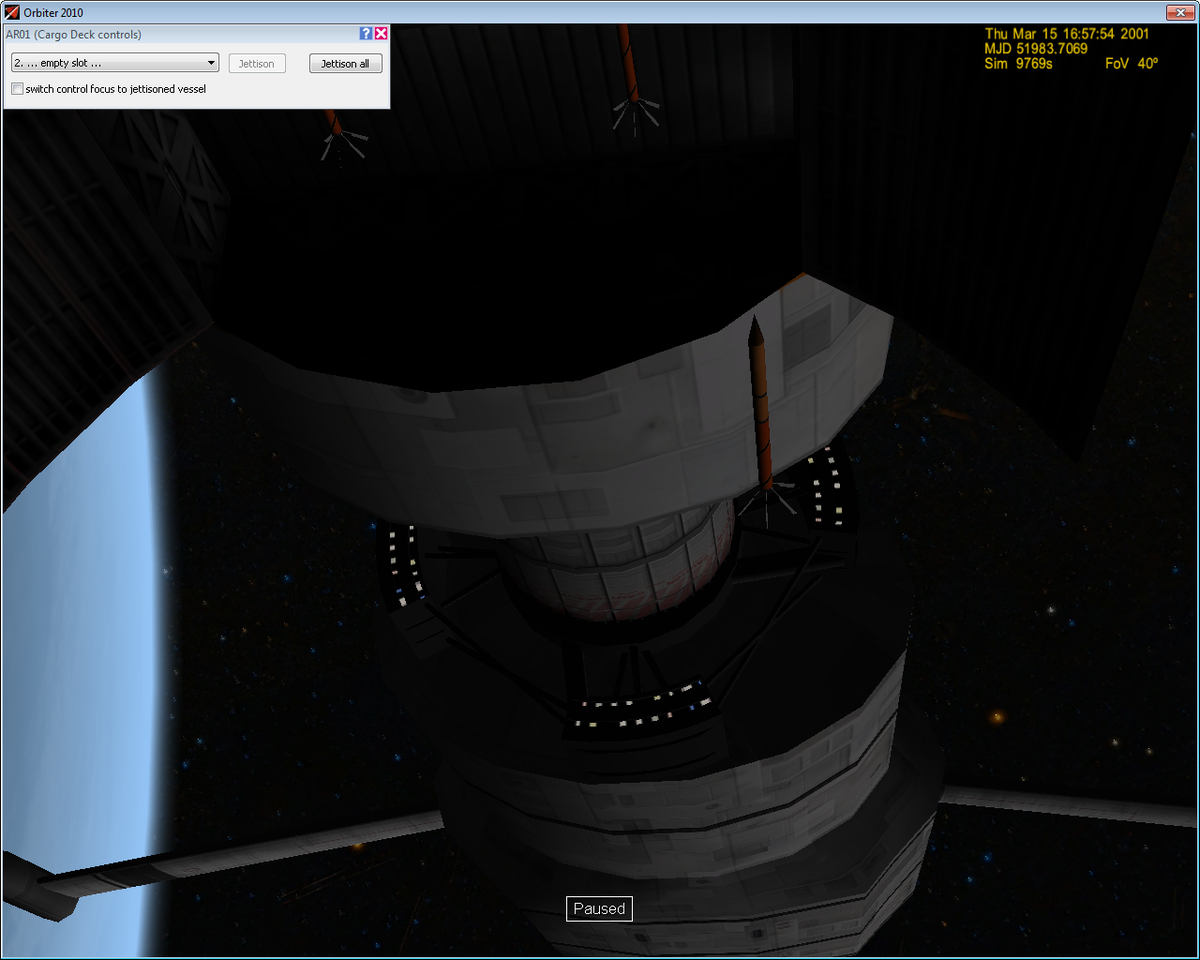Click the Orbiter 2010 title bar icon

[13, 12]
